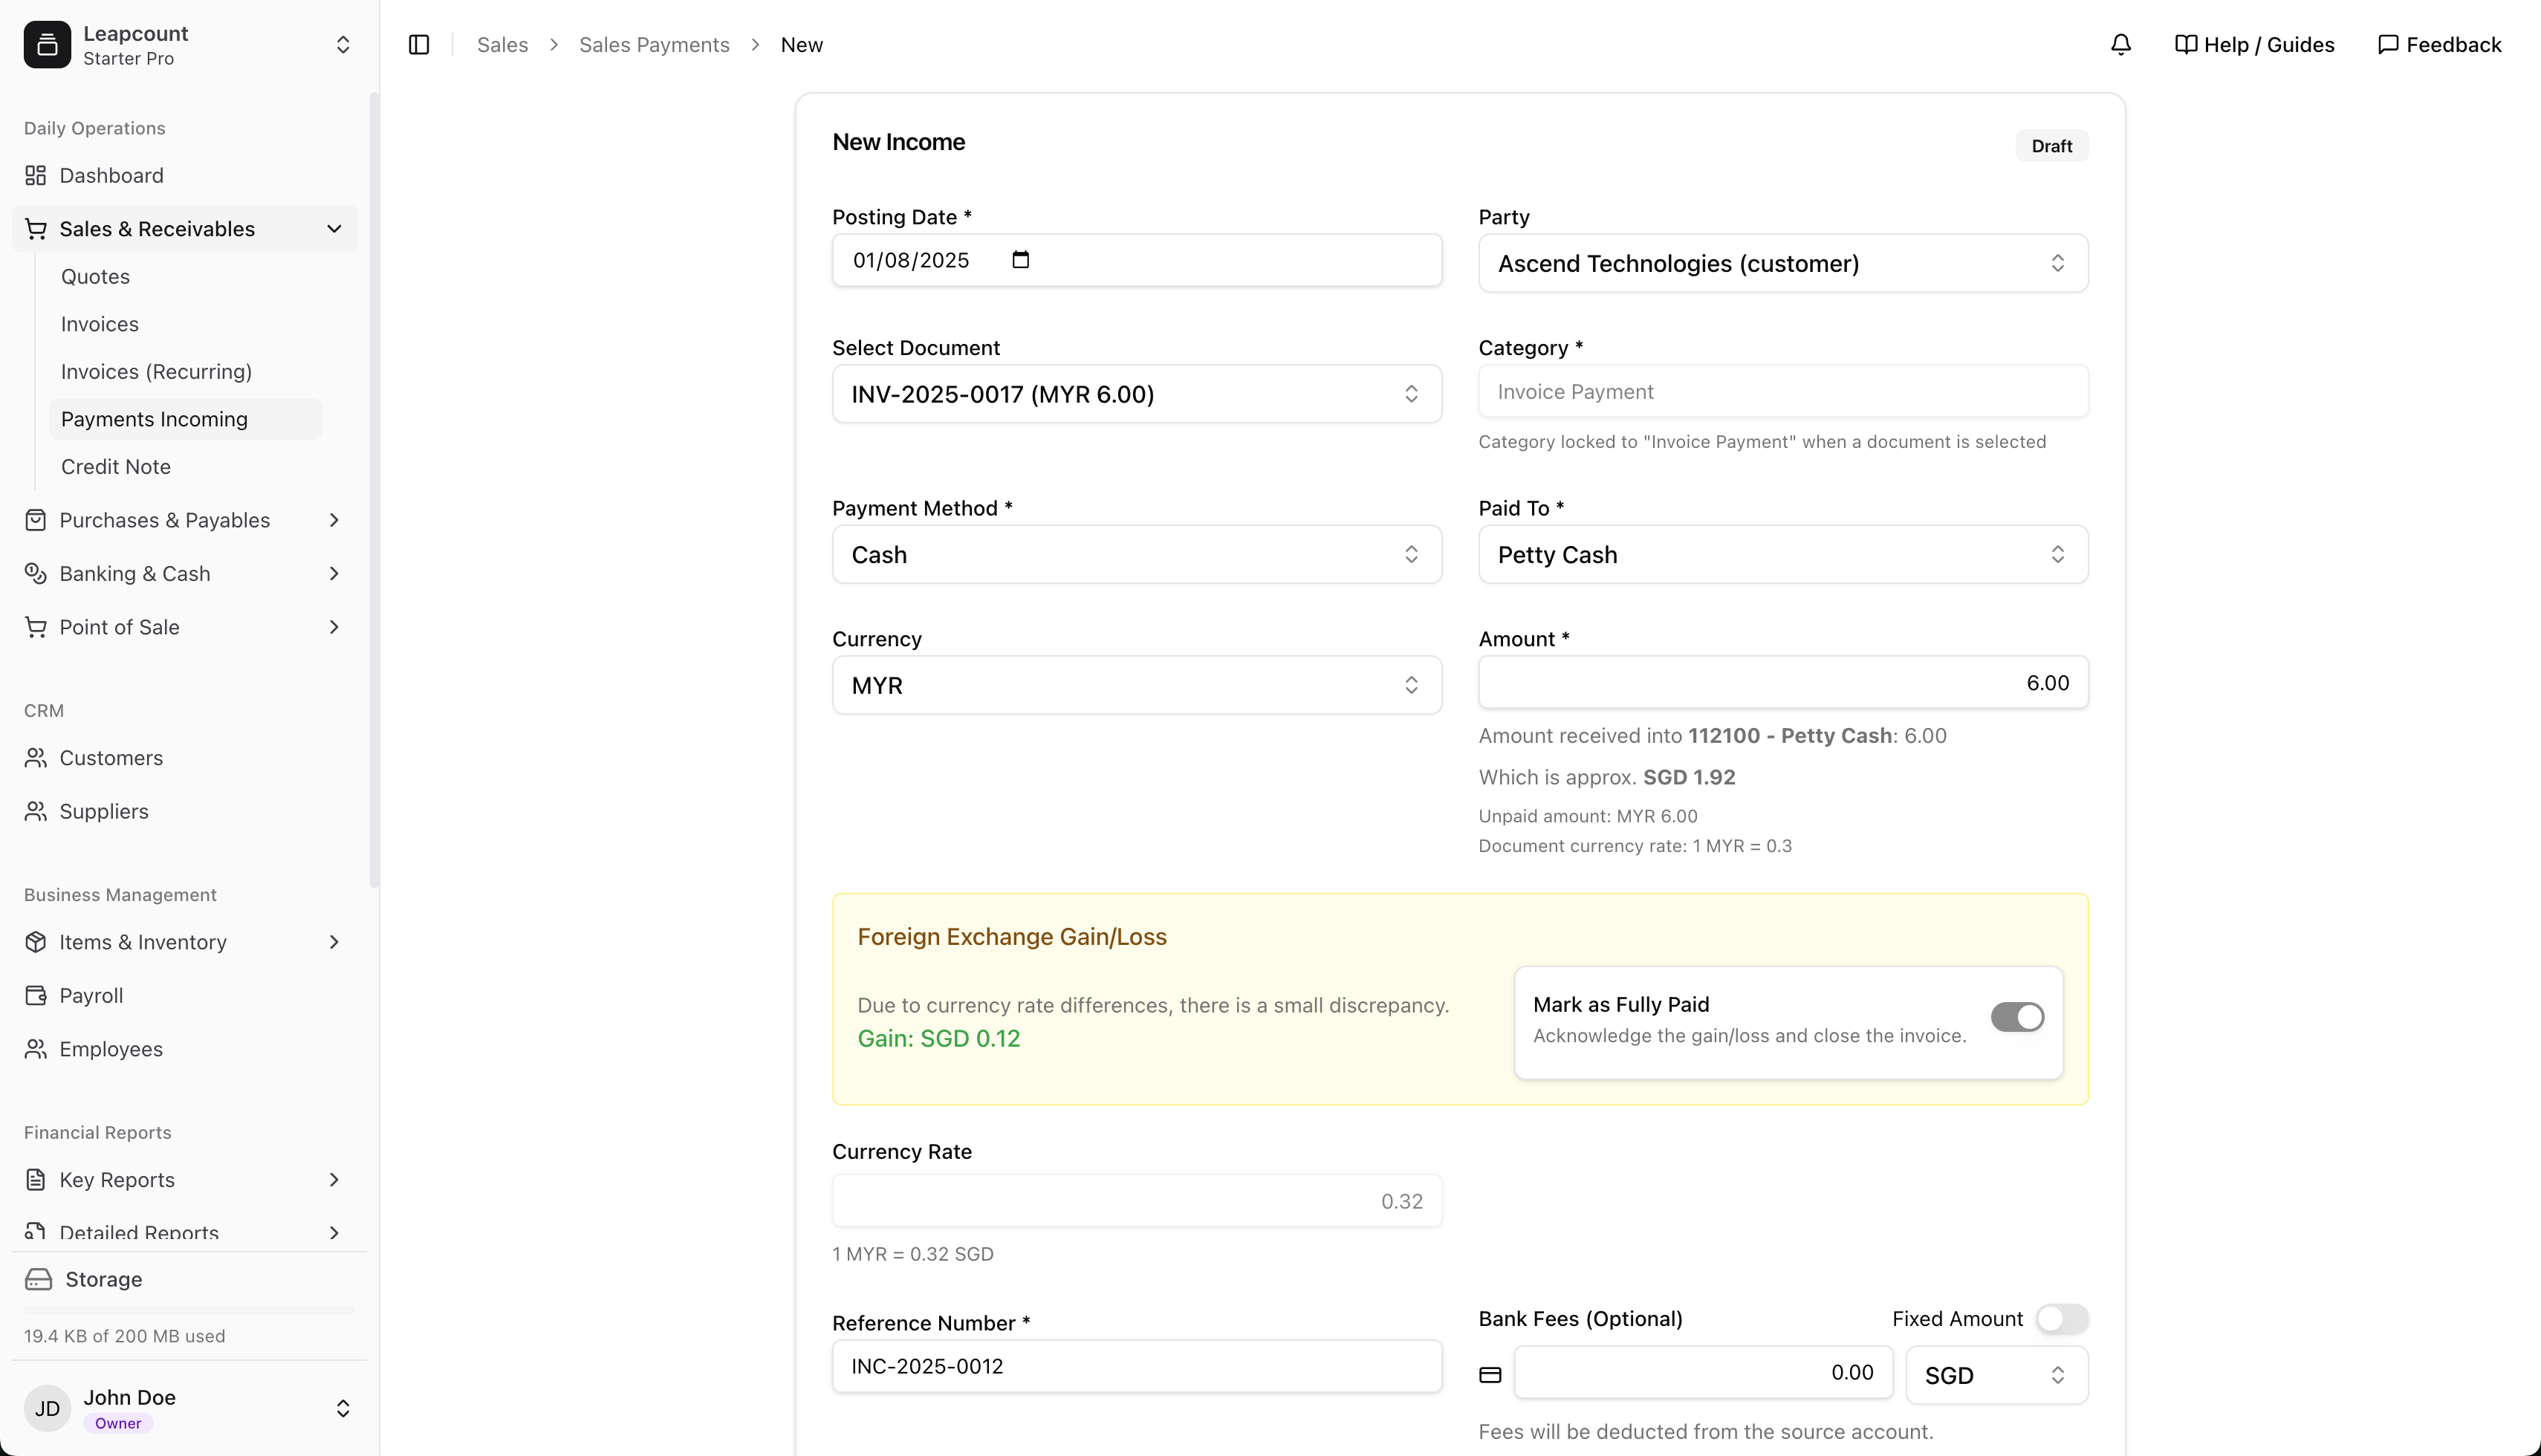2541x1456 pixels.
Task: Open Suppliers page
Action: tap(185, 811)
